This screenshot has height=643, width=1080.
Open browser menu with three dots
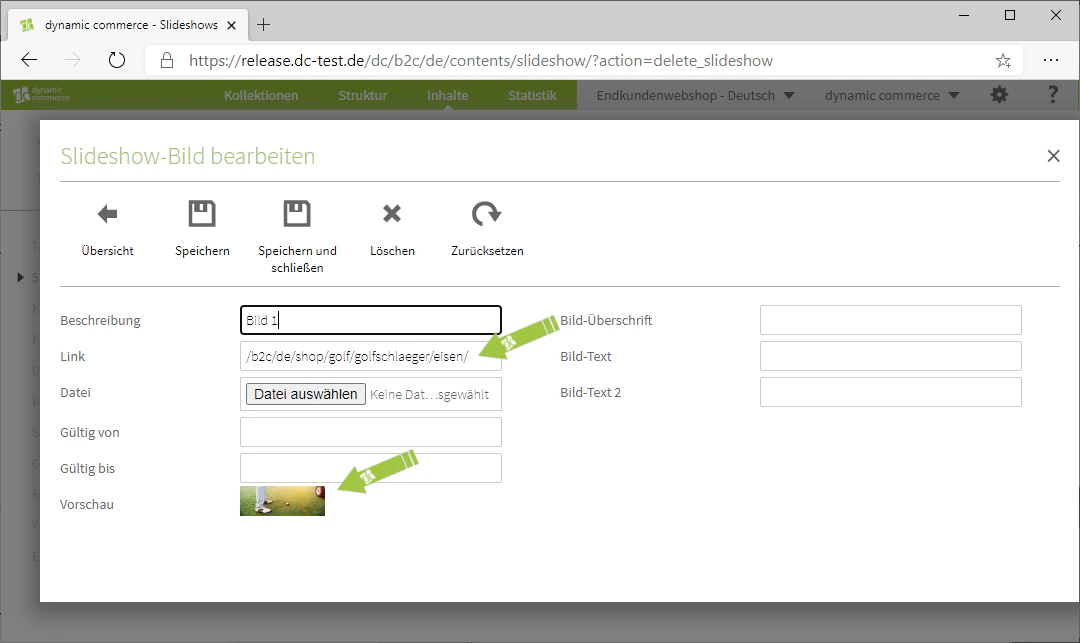point(1050,61)
